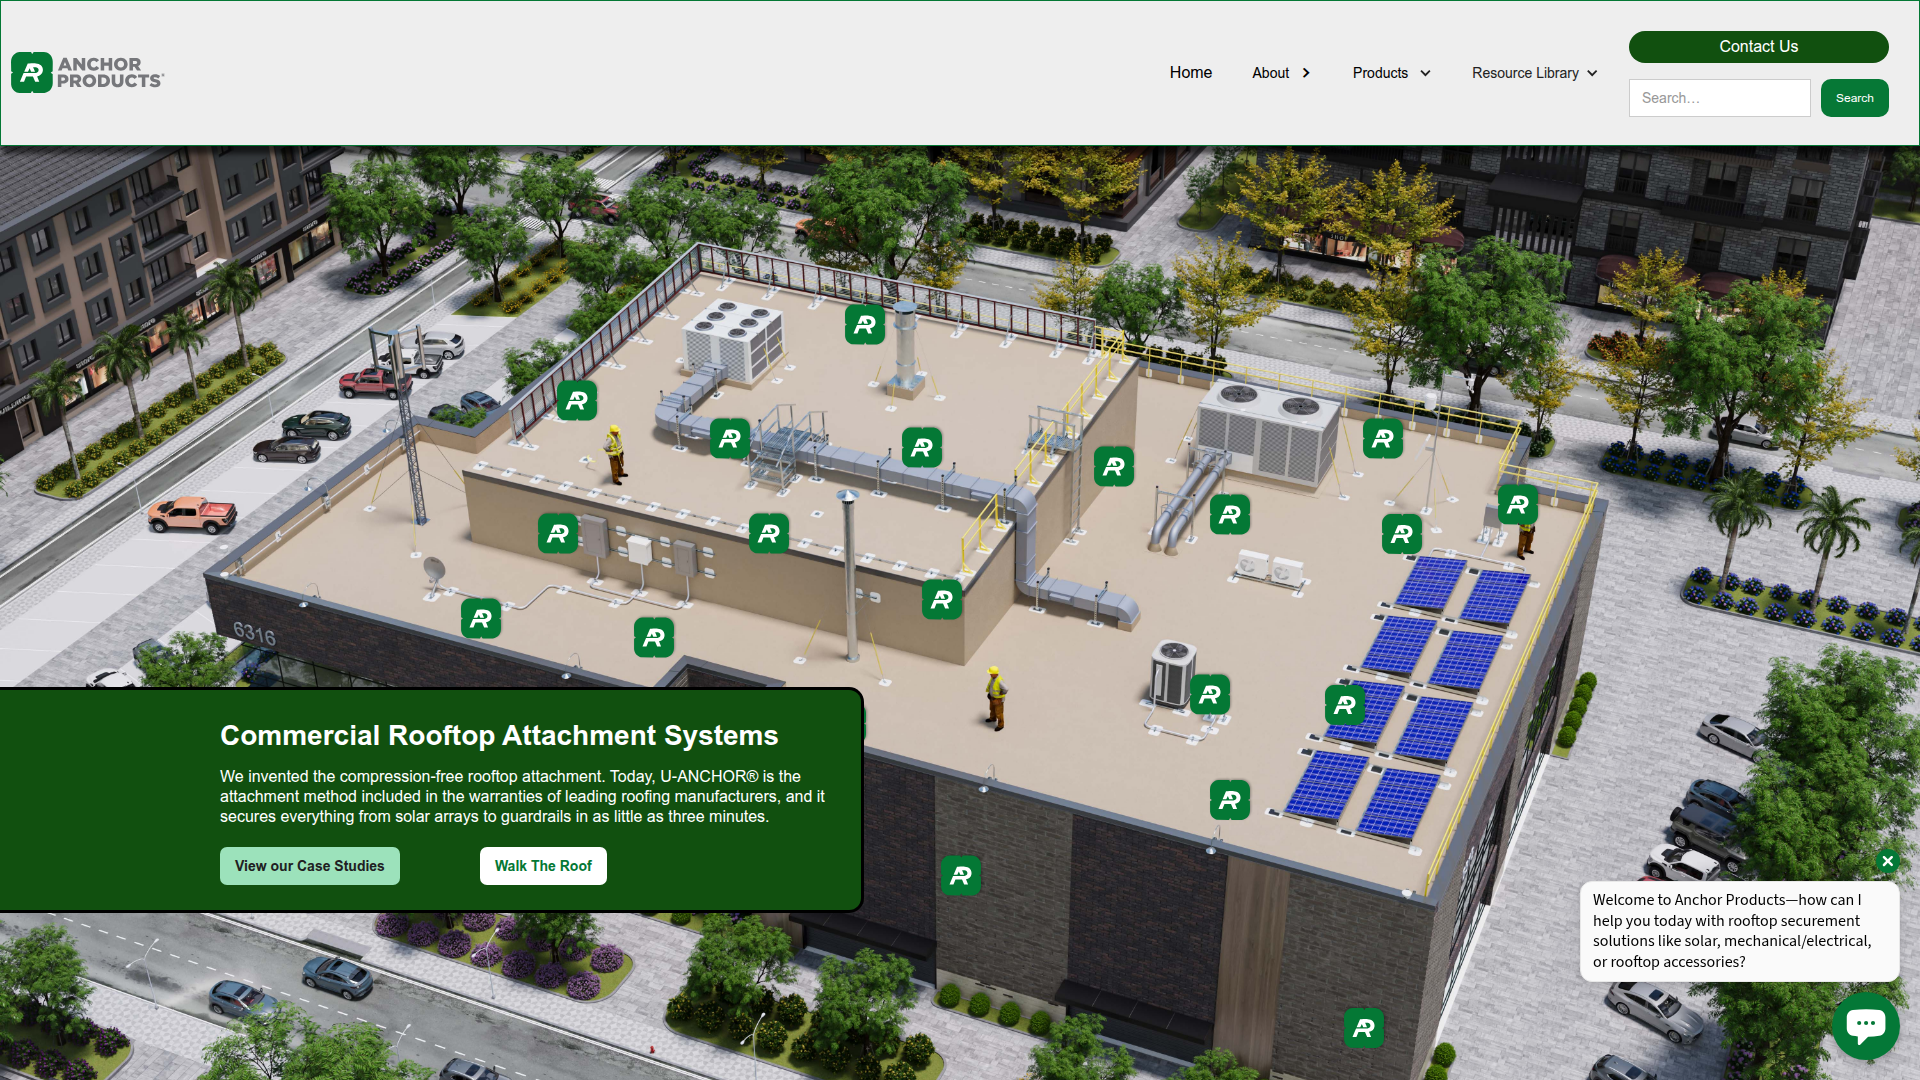Screen dimensions: 1920x1080
Task: Open View our Case Studies
Action: coord(310,866)
